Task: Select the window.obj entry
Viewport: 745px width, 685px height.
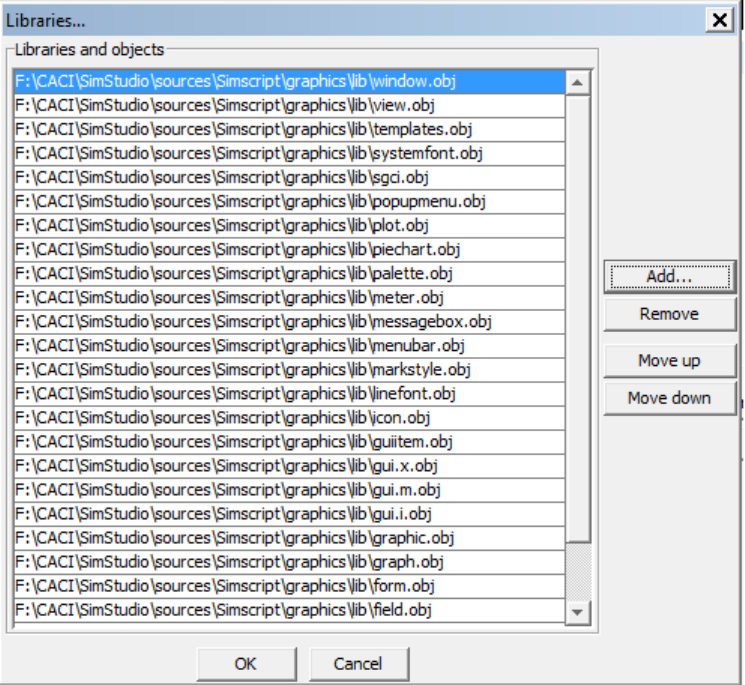Action: [x=289, y=82]
